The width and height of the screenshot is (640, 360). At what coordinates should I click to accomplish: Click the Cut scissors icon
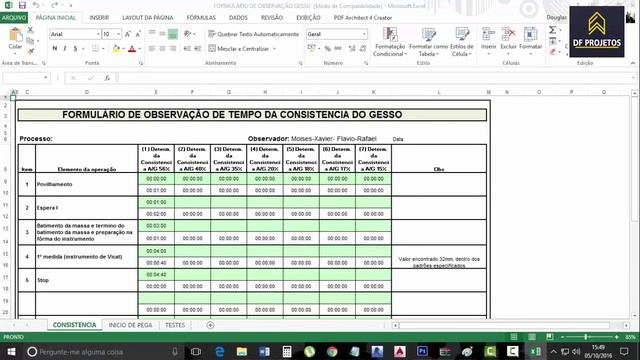pyautogui.click(x=30, y=30)
